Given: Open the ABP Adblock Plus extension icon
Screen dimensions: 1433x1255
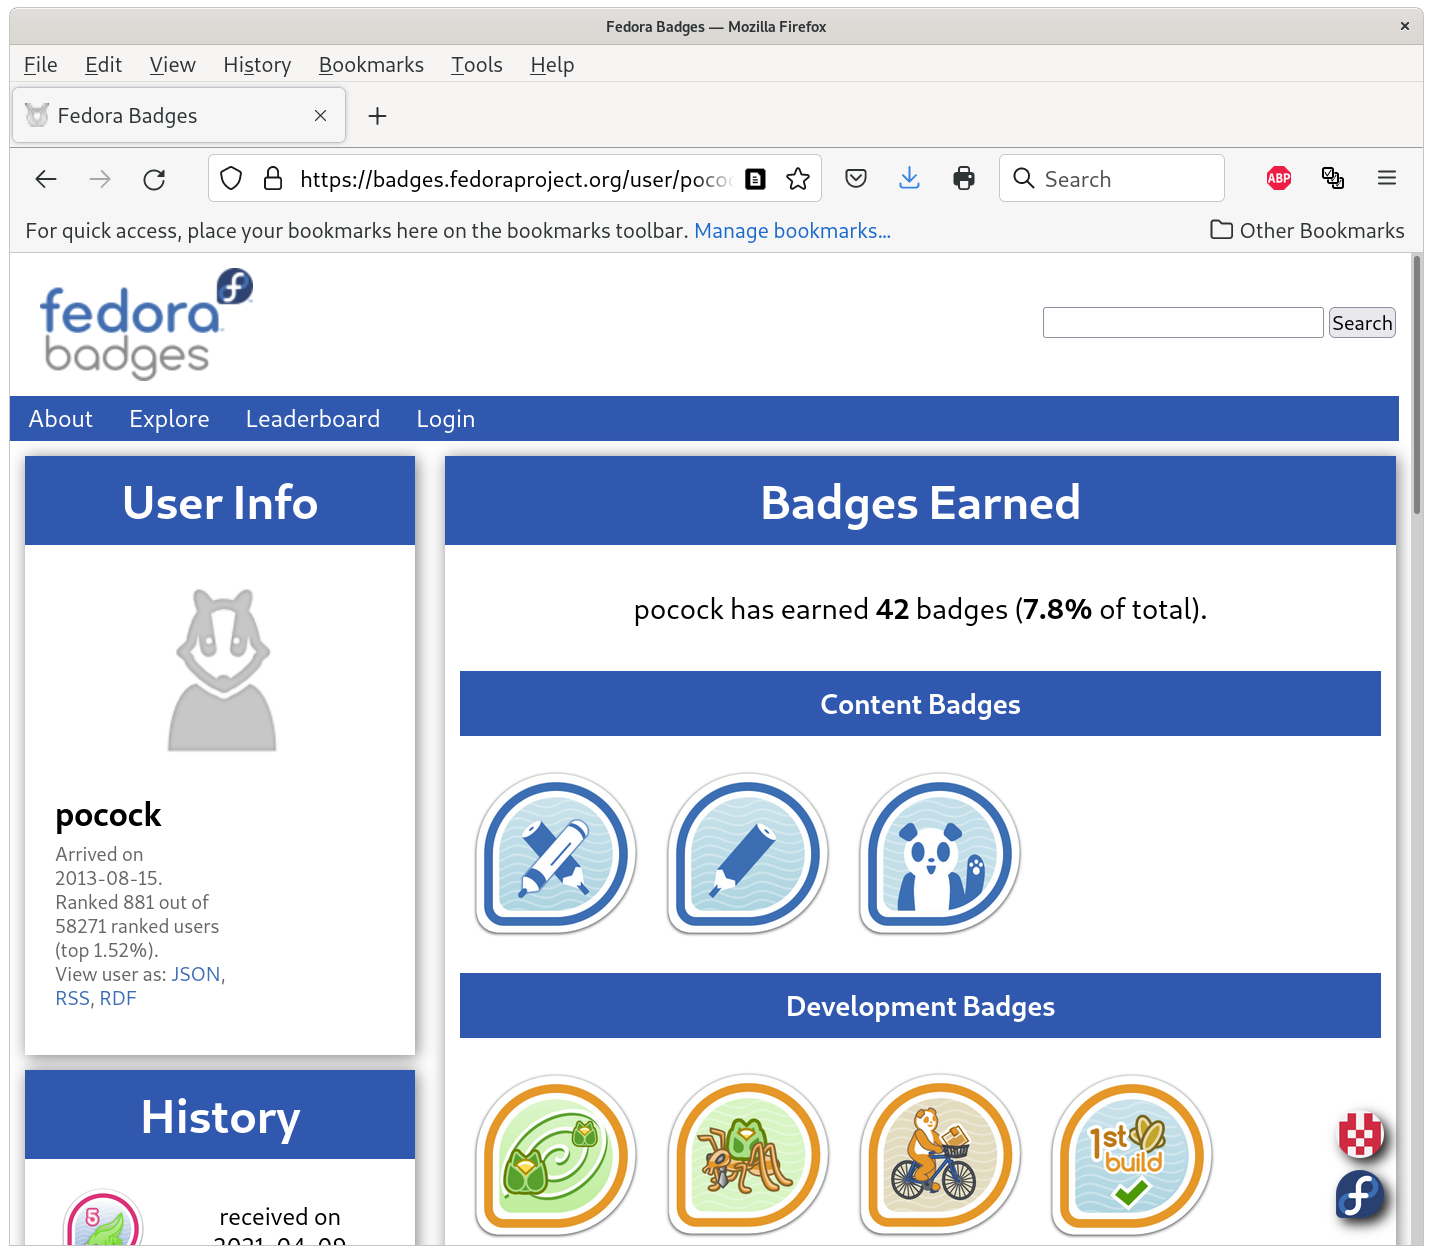Looking at the screenshot, I should pos(1279,178).
